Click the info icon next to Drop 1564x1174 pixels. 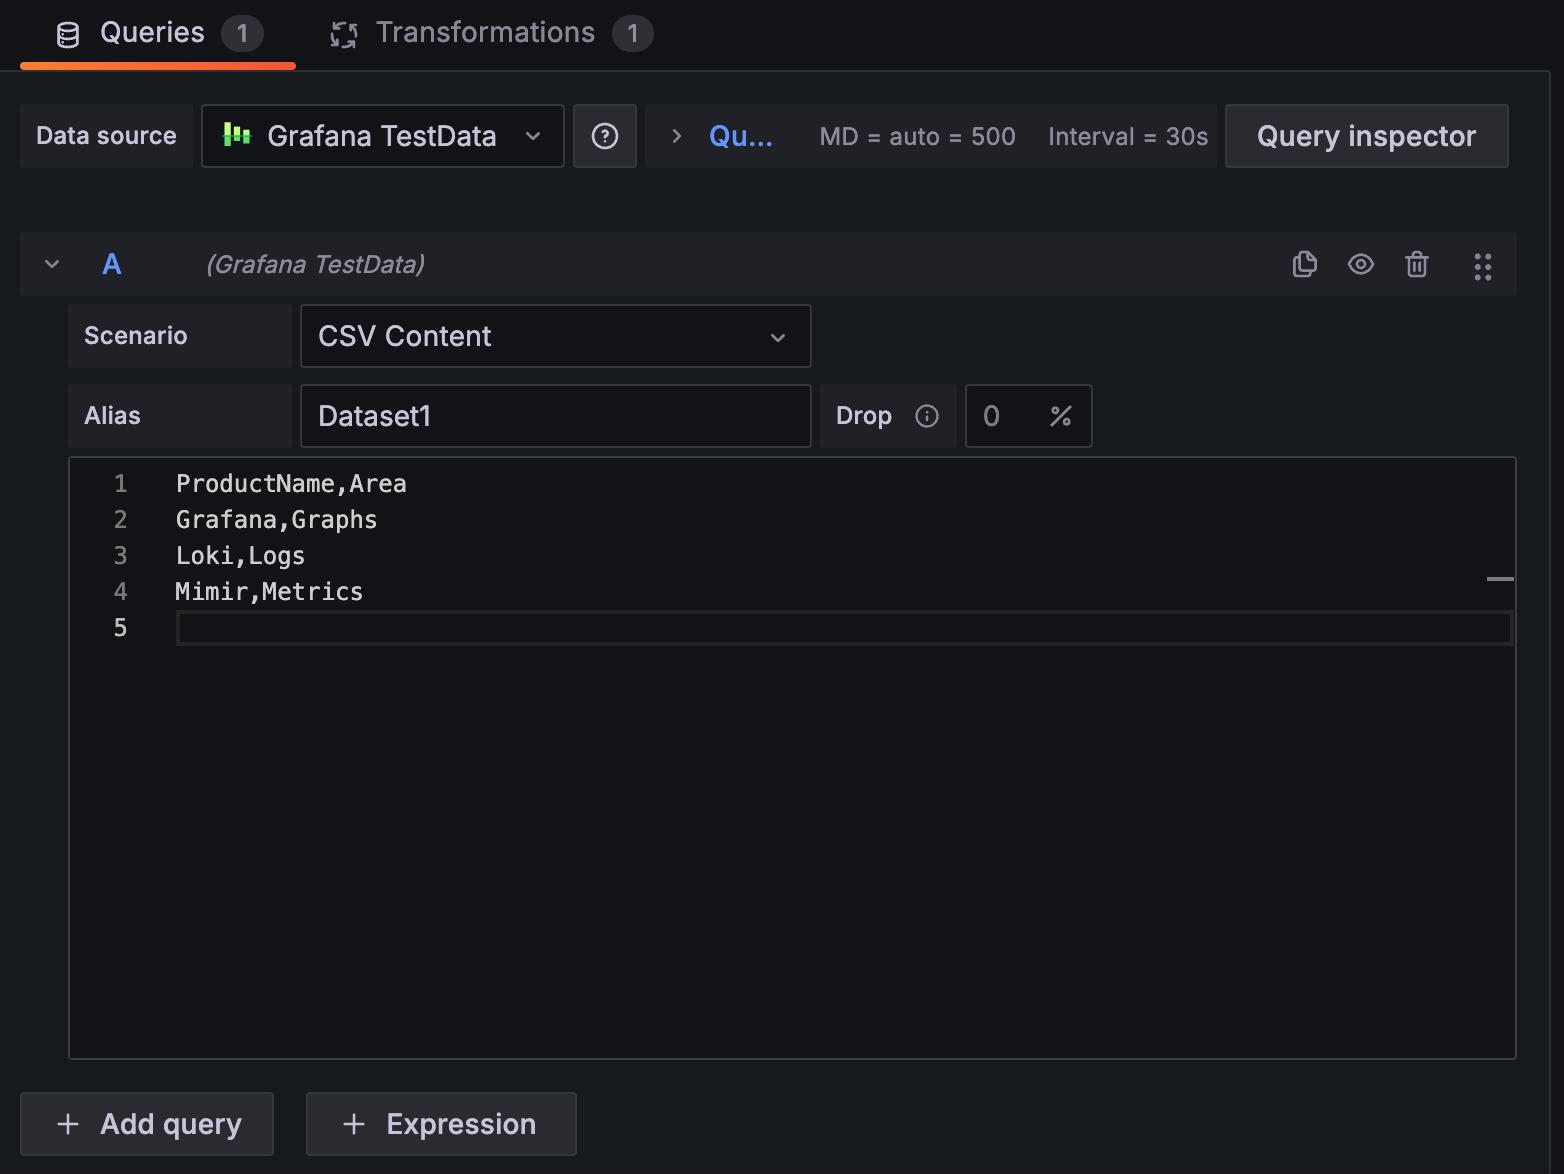click(x=927, y=416)
